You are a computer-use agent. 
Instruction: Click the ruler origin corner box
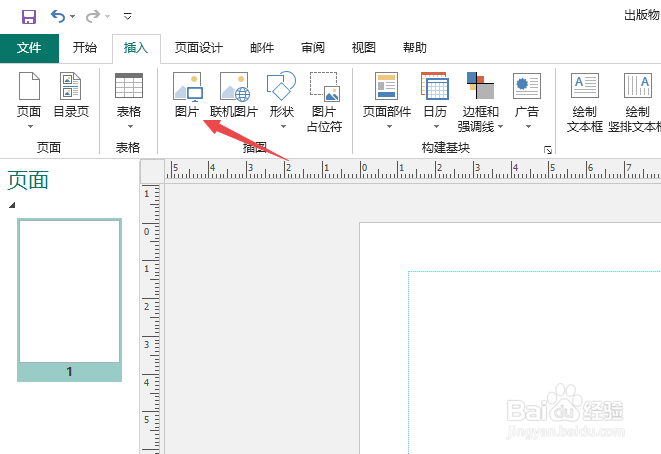[152, 171]
